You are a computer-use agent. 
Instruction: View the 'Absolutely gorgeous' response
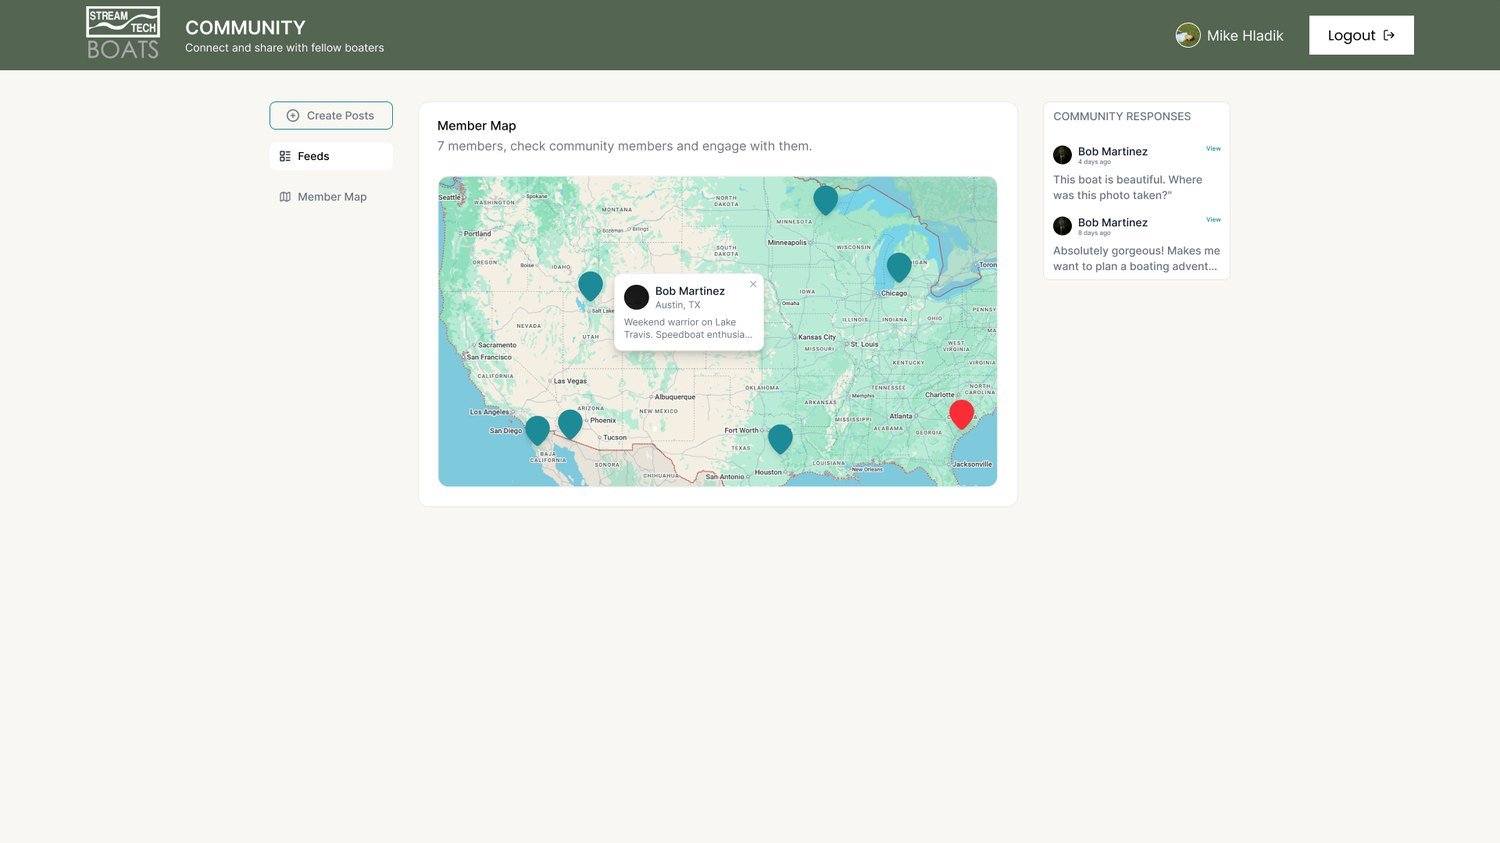[x=1213, y=220]
